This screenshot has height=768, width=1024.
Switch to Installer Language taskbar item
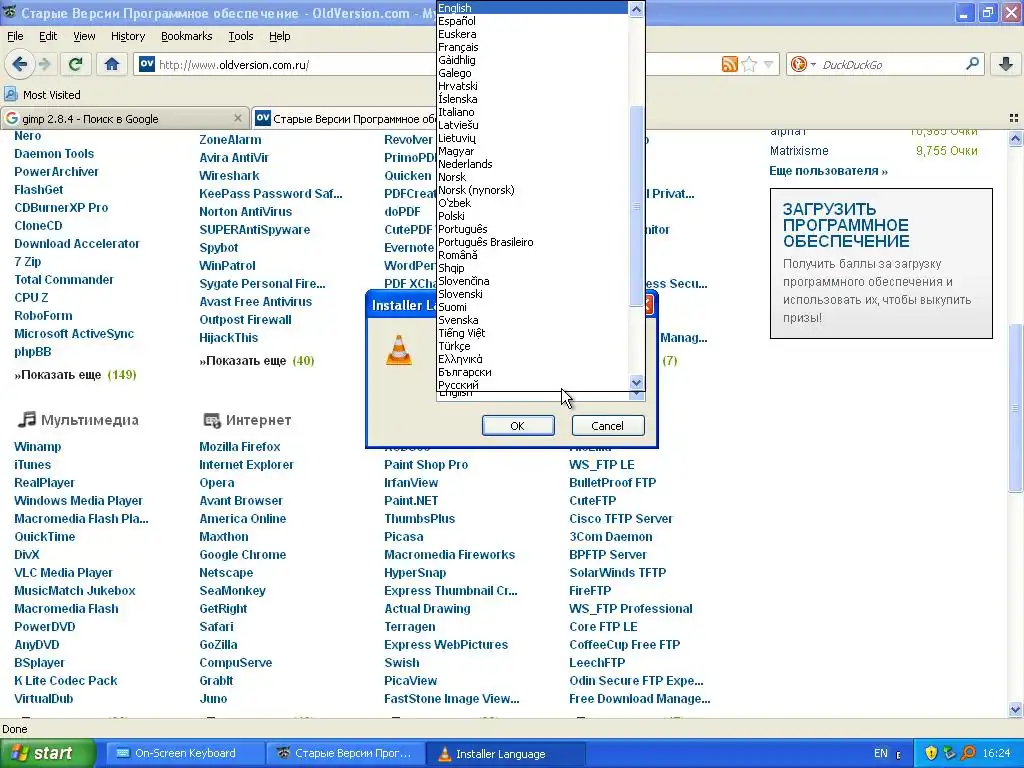[504, 754]
